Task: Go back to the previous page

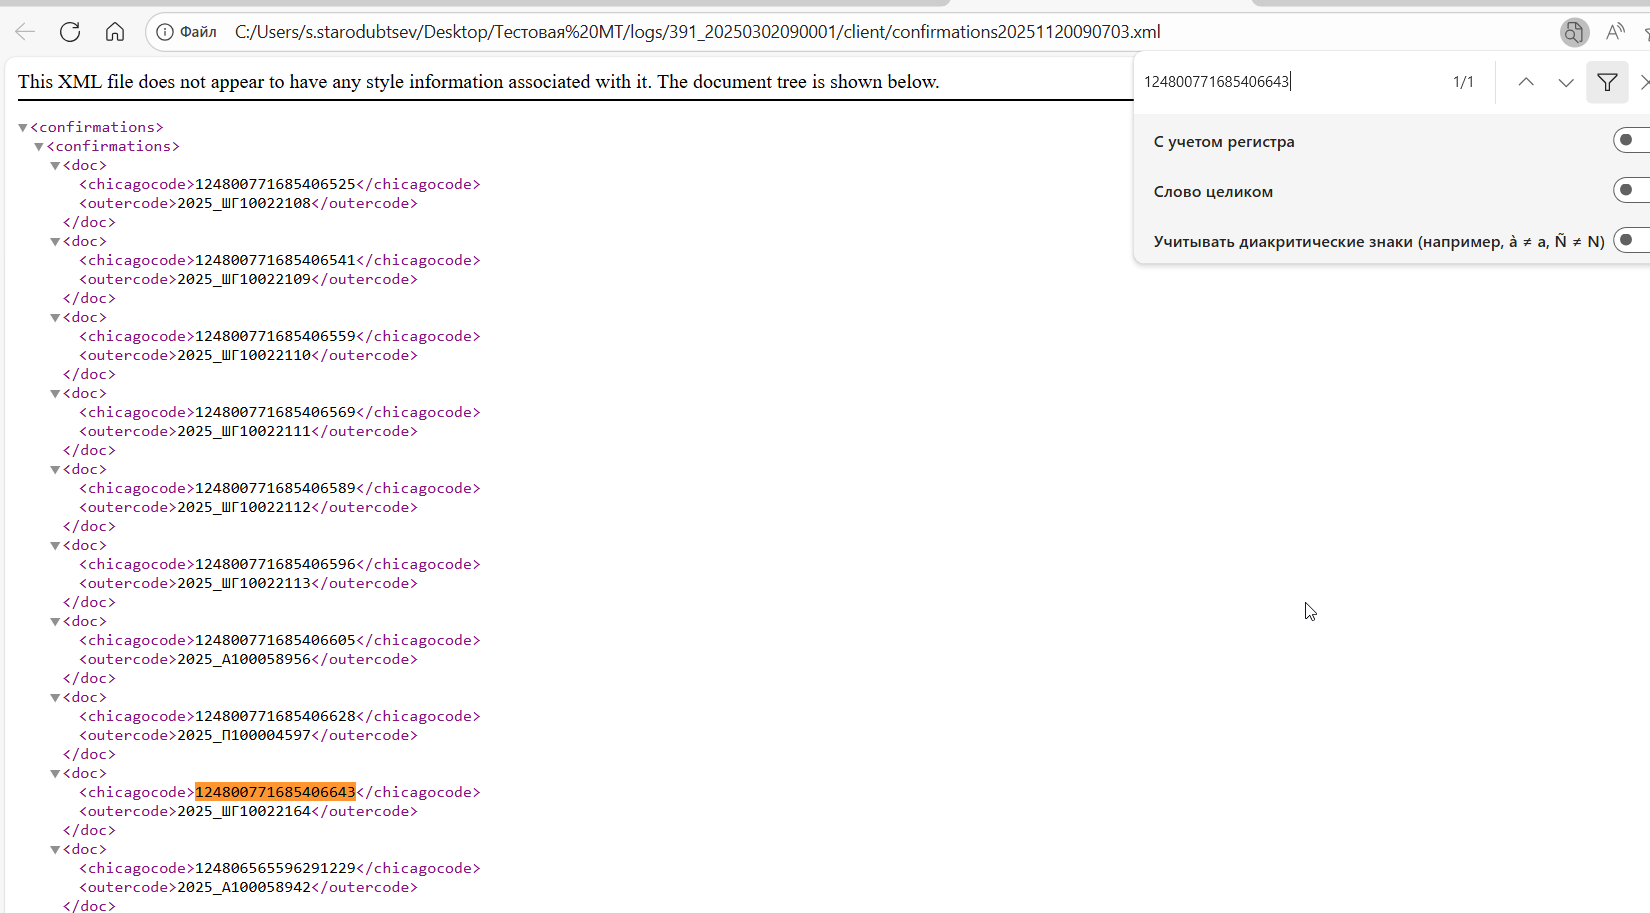Action: 25,32
